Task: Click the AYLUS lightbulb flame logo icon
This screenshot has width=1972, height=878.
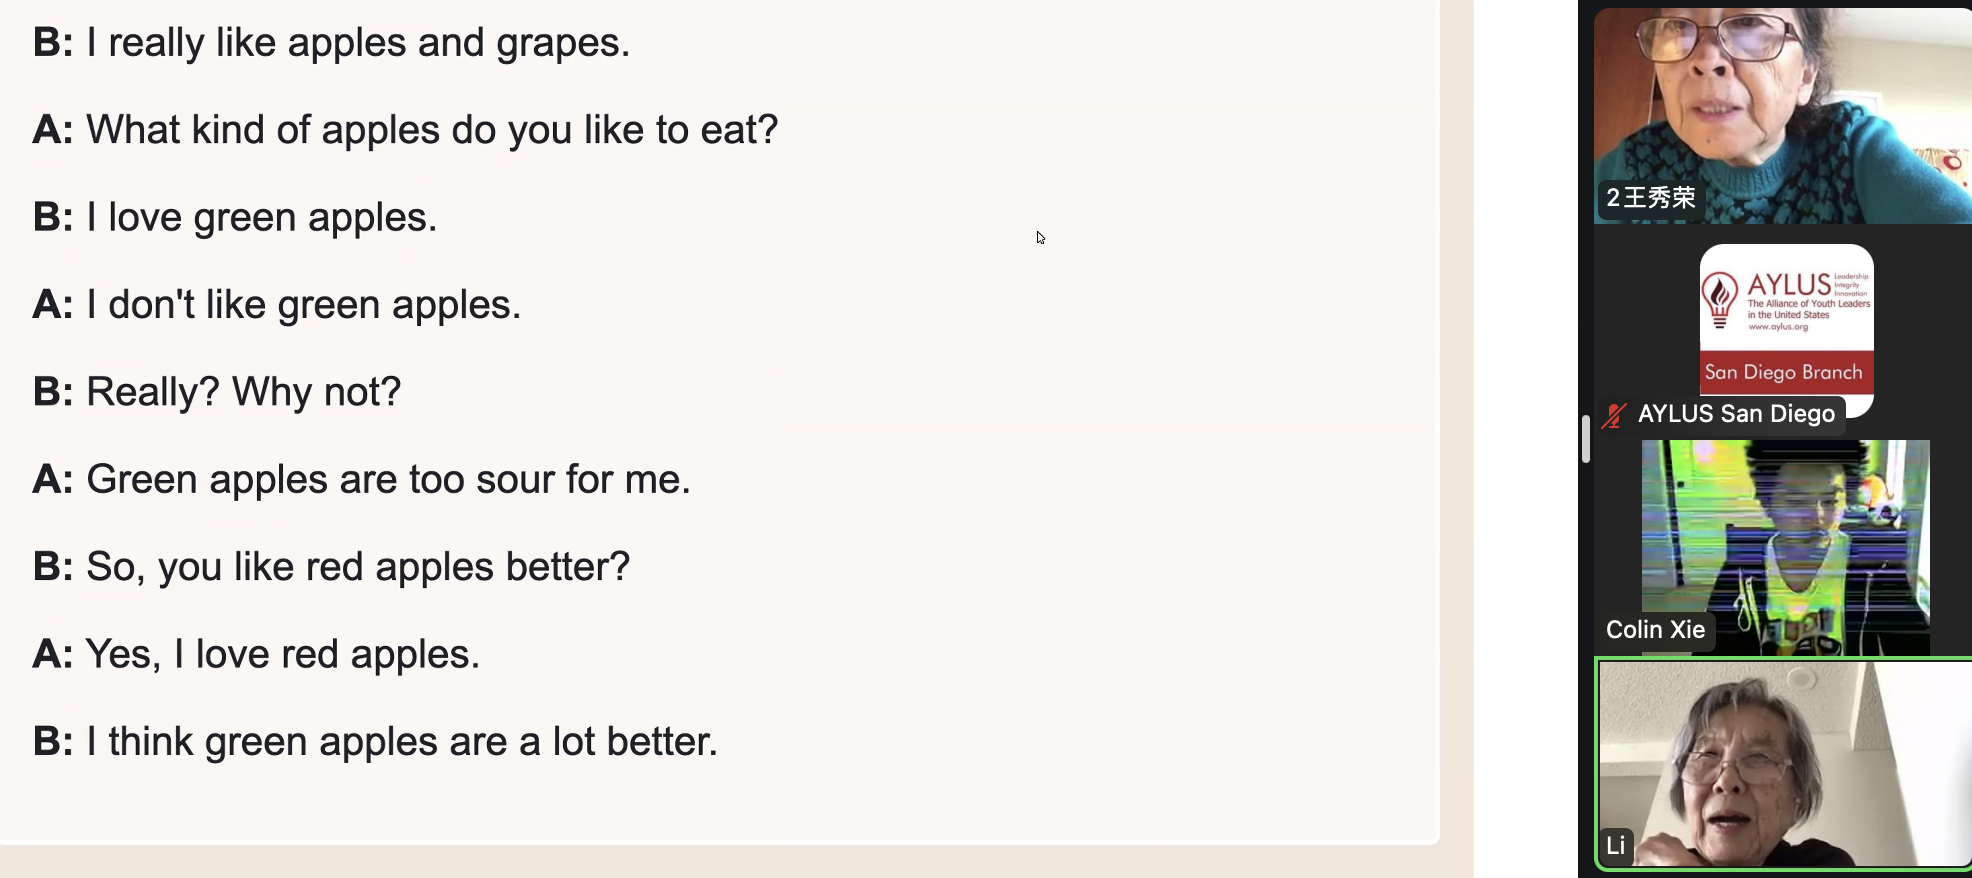Action: pos(1719,299)
